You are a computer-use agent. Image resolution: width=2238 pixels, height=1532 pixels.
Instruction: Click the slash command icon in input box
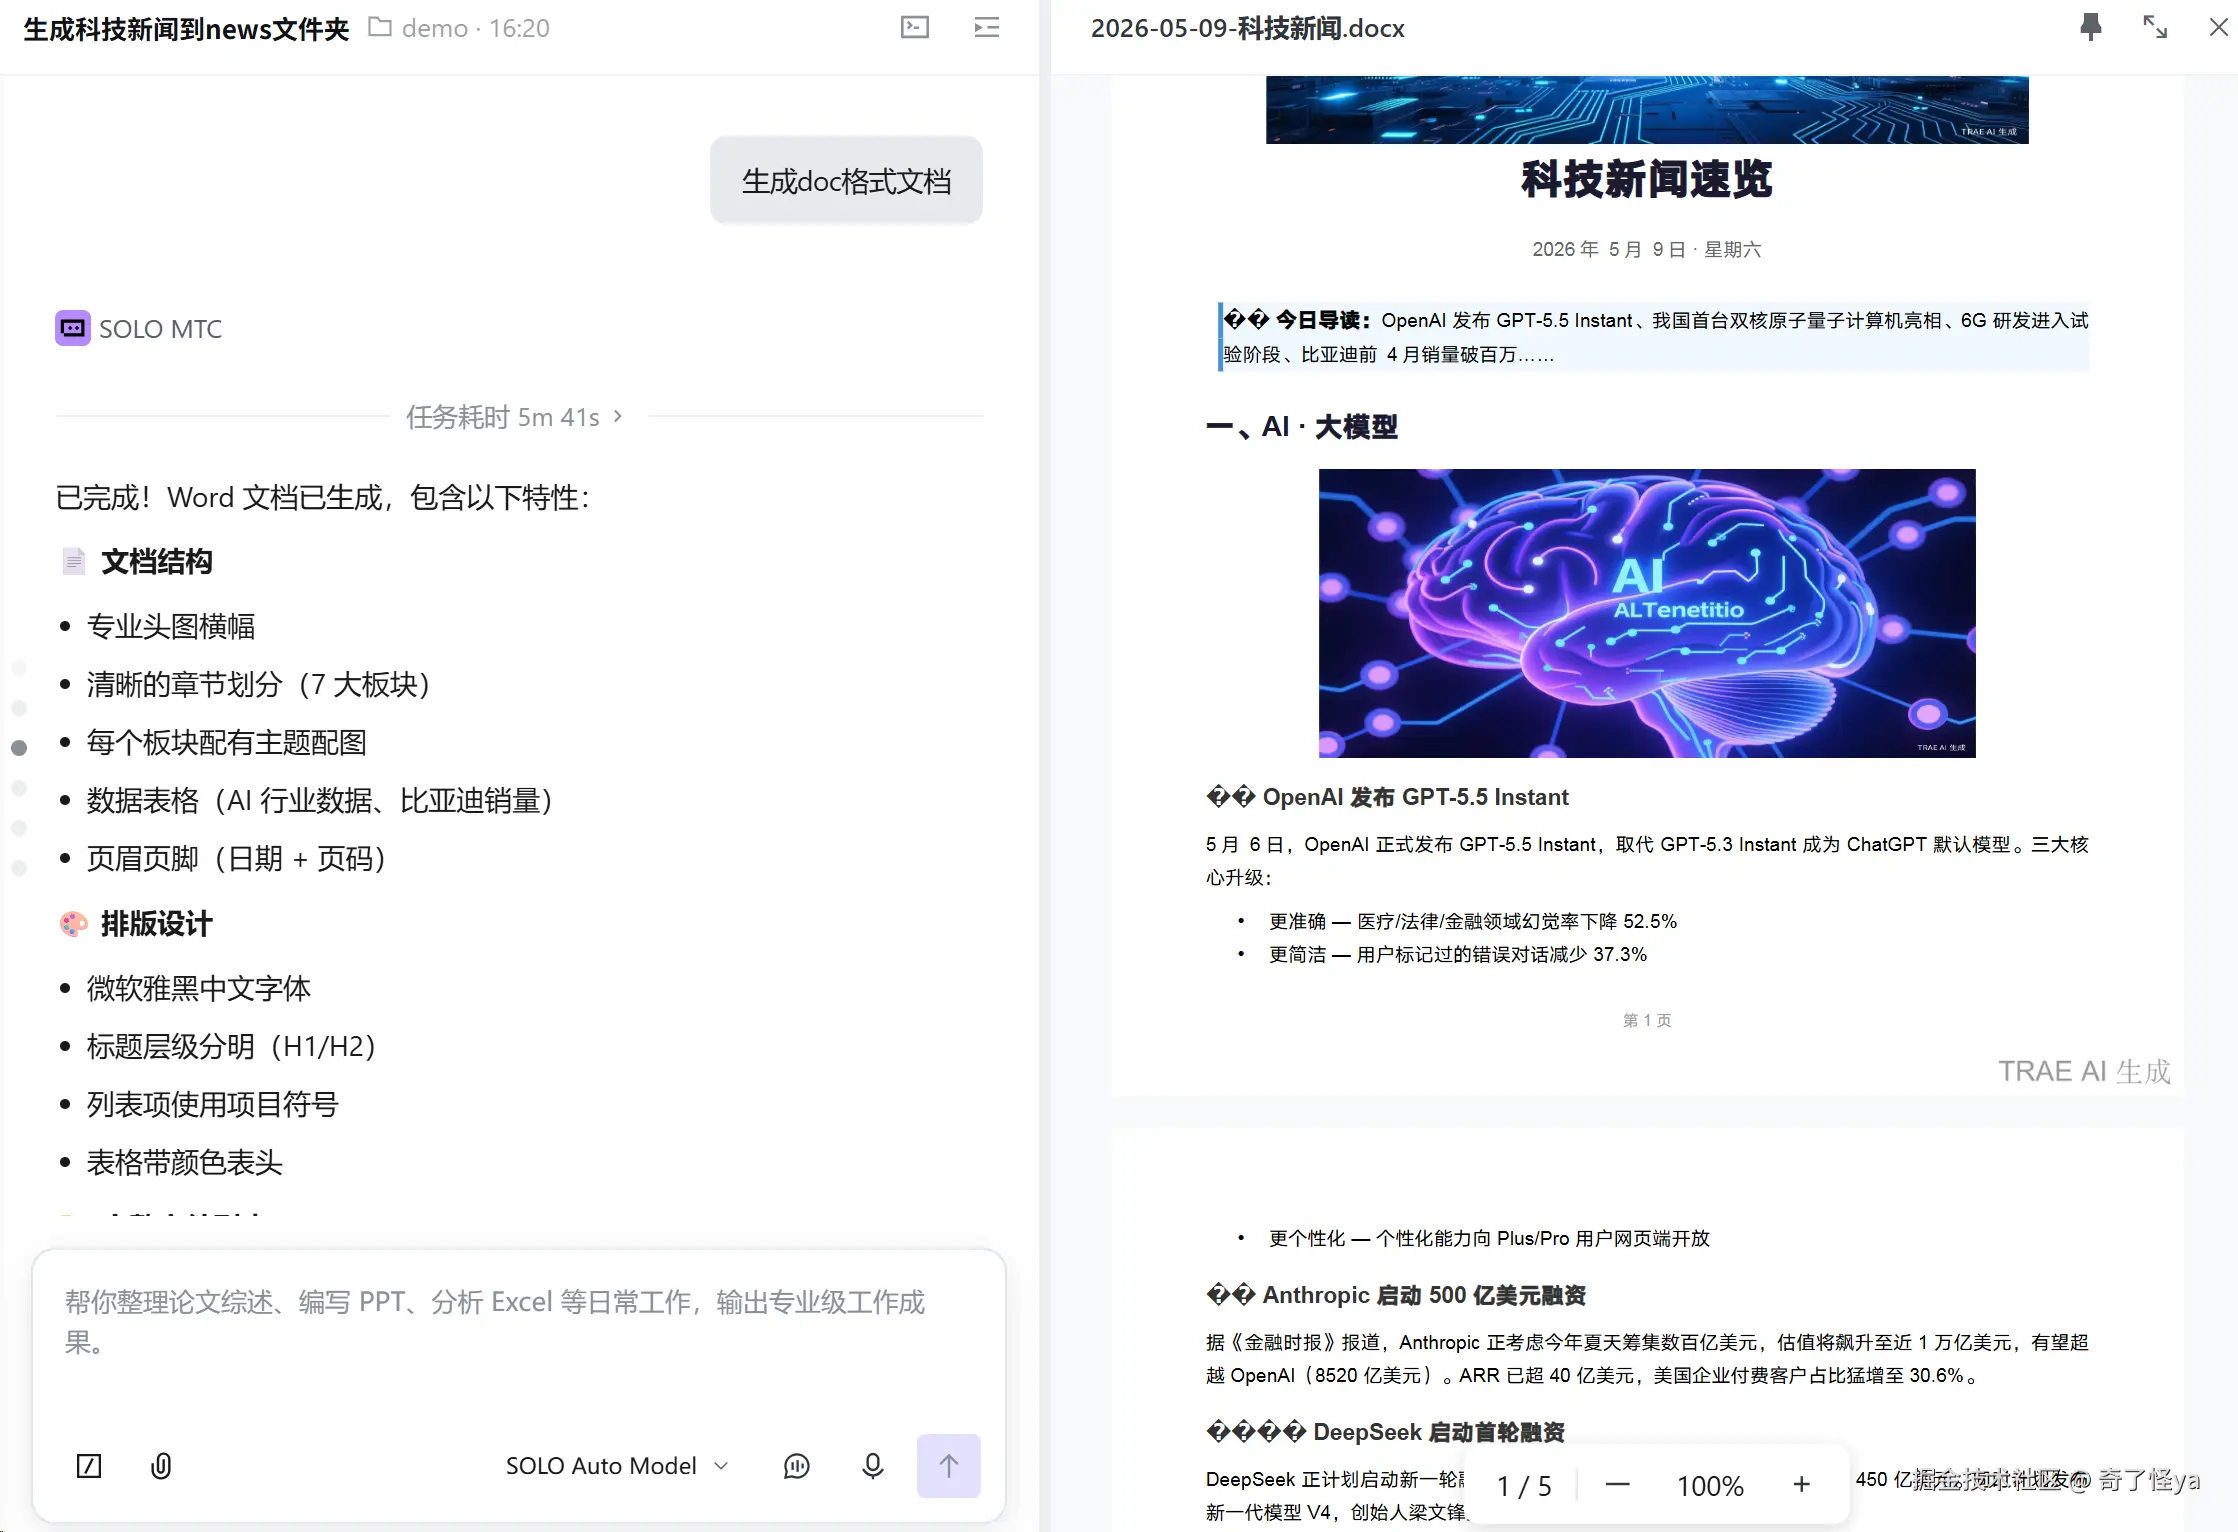point(89,1466)
